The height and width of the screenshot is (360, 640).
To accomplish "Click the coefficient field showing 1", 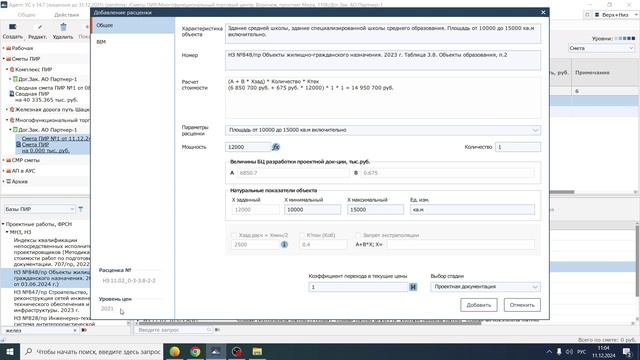I will [358, 287].
